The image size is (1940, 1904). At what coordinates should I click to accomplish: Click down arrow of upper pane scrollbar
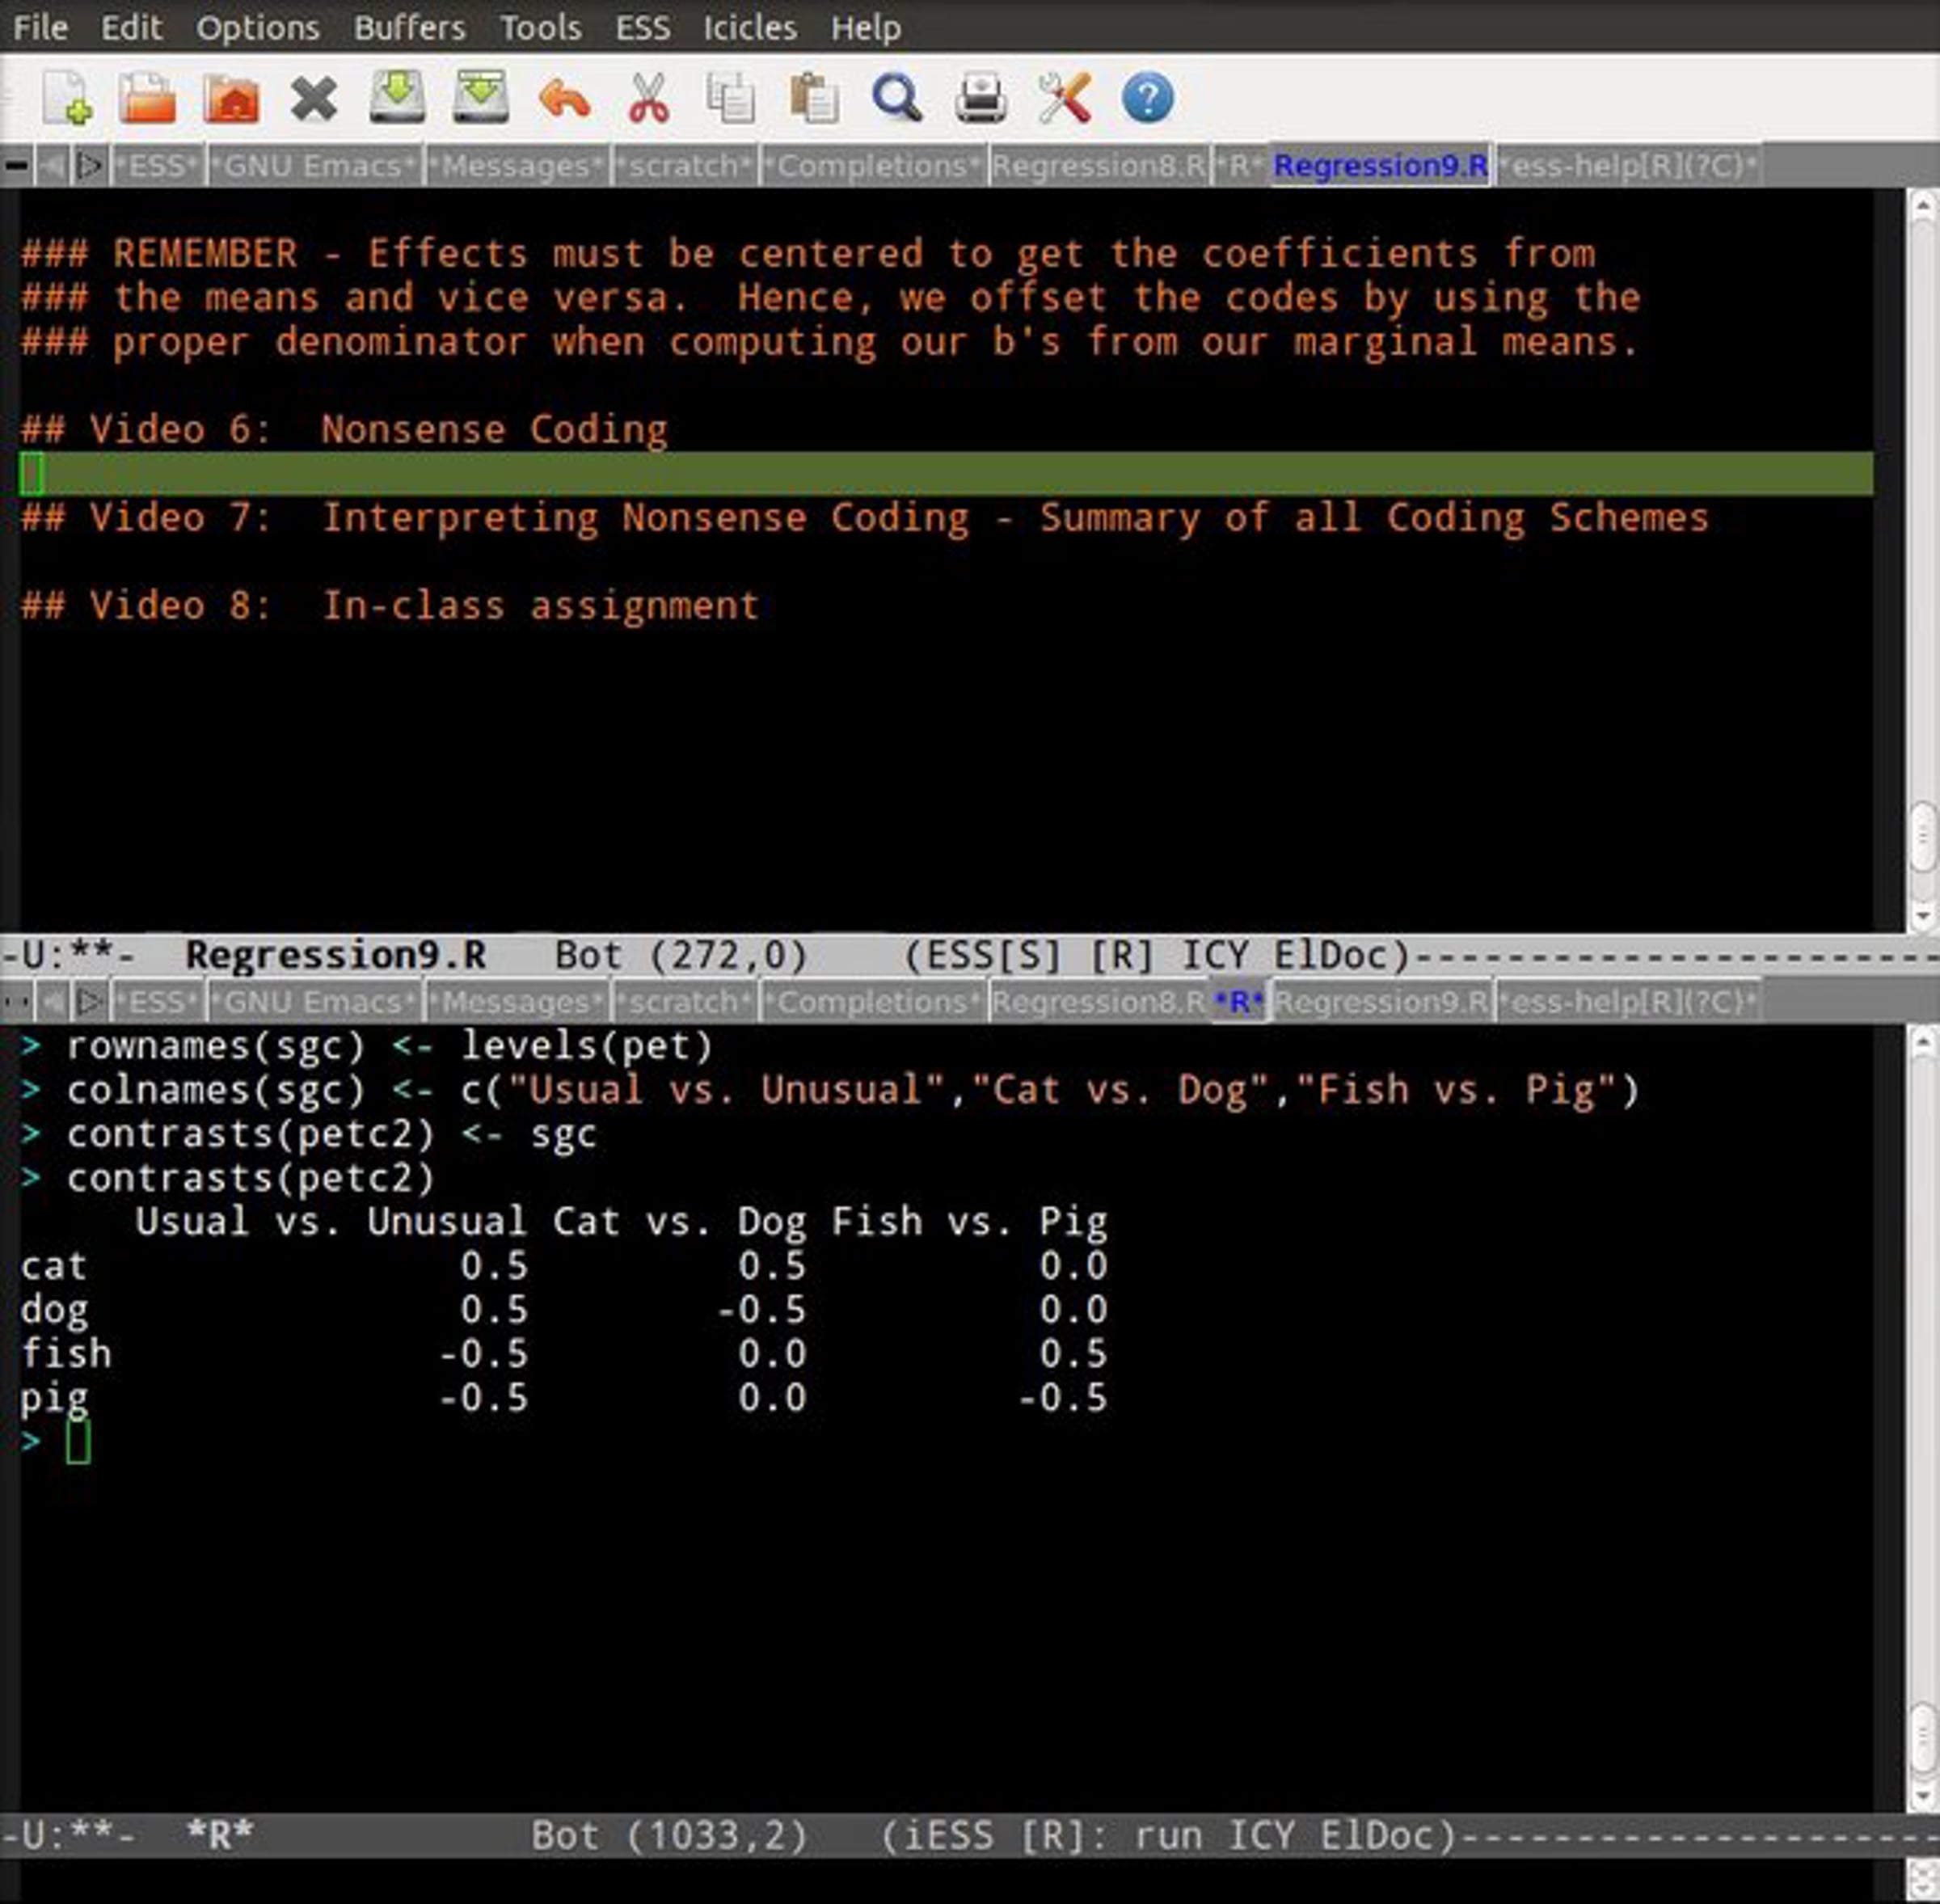point(1922,915)
